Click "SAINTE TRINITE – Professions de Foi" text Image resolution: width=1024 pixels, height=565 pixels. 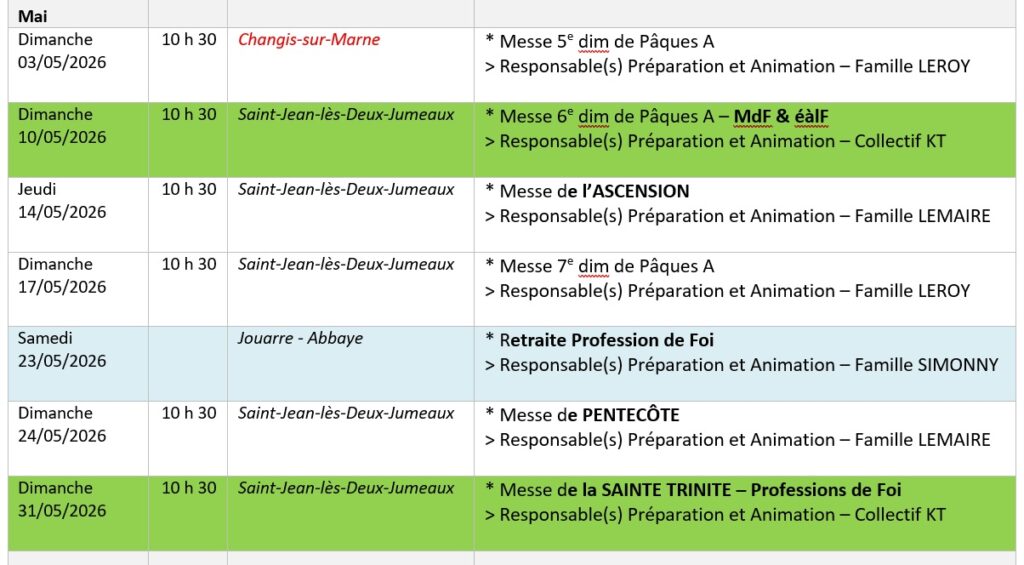point(741,490)
